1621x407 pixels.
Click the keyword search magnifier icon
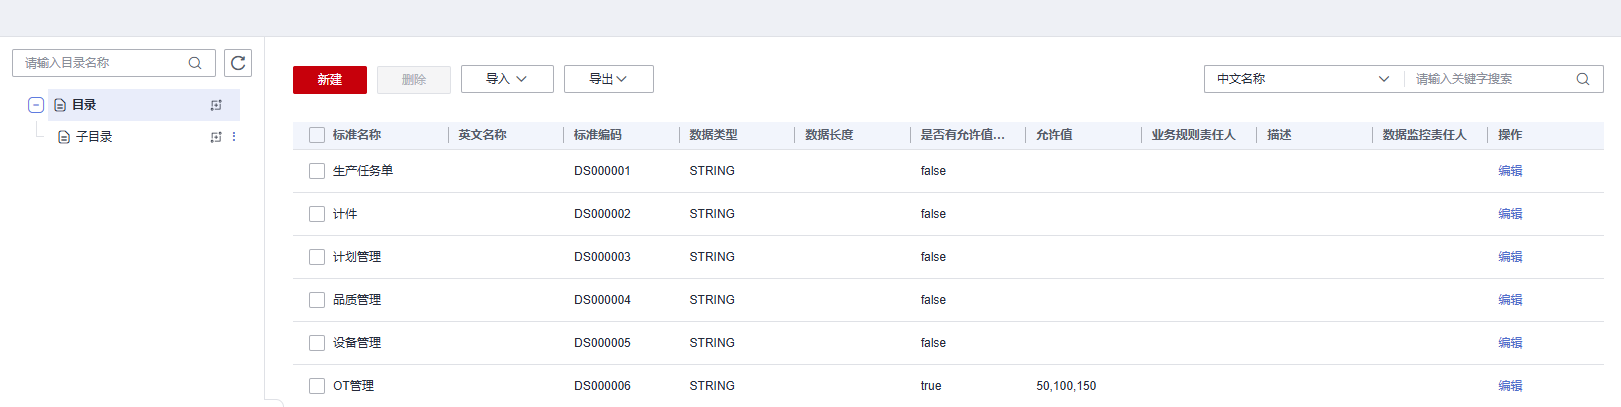[1583, 79]
